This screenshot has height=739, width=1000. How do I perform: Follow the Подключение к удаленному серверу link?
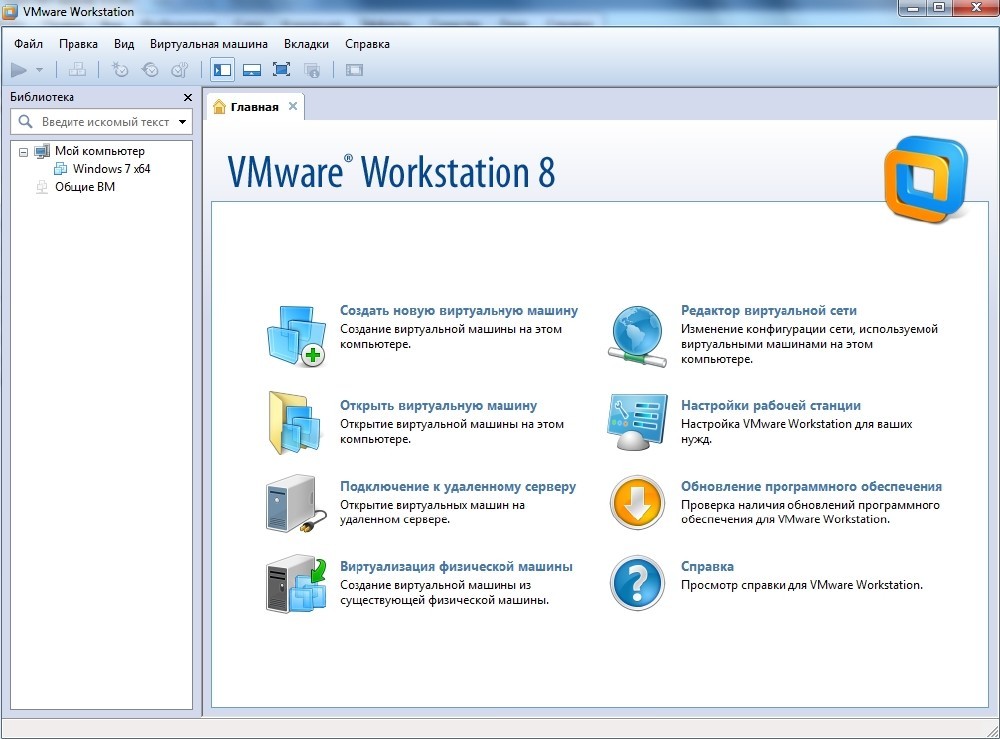coord(458,487)
